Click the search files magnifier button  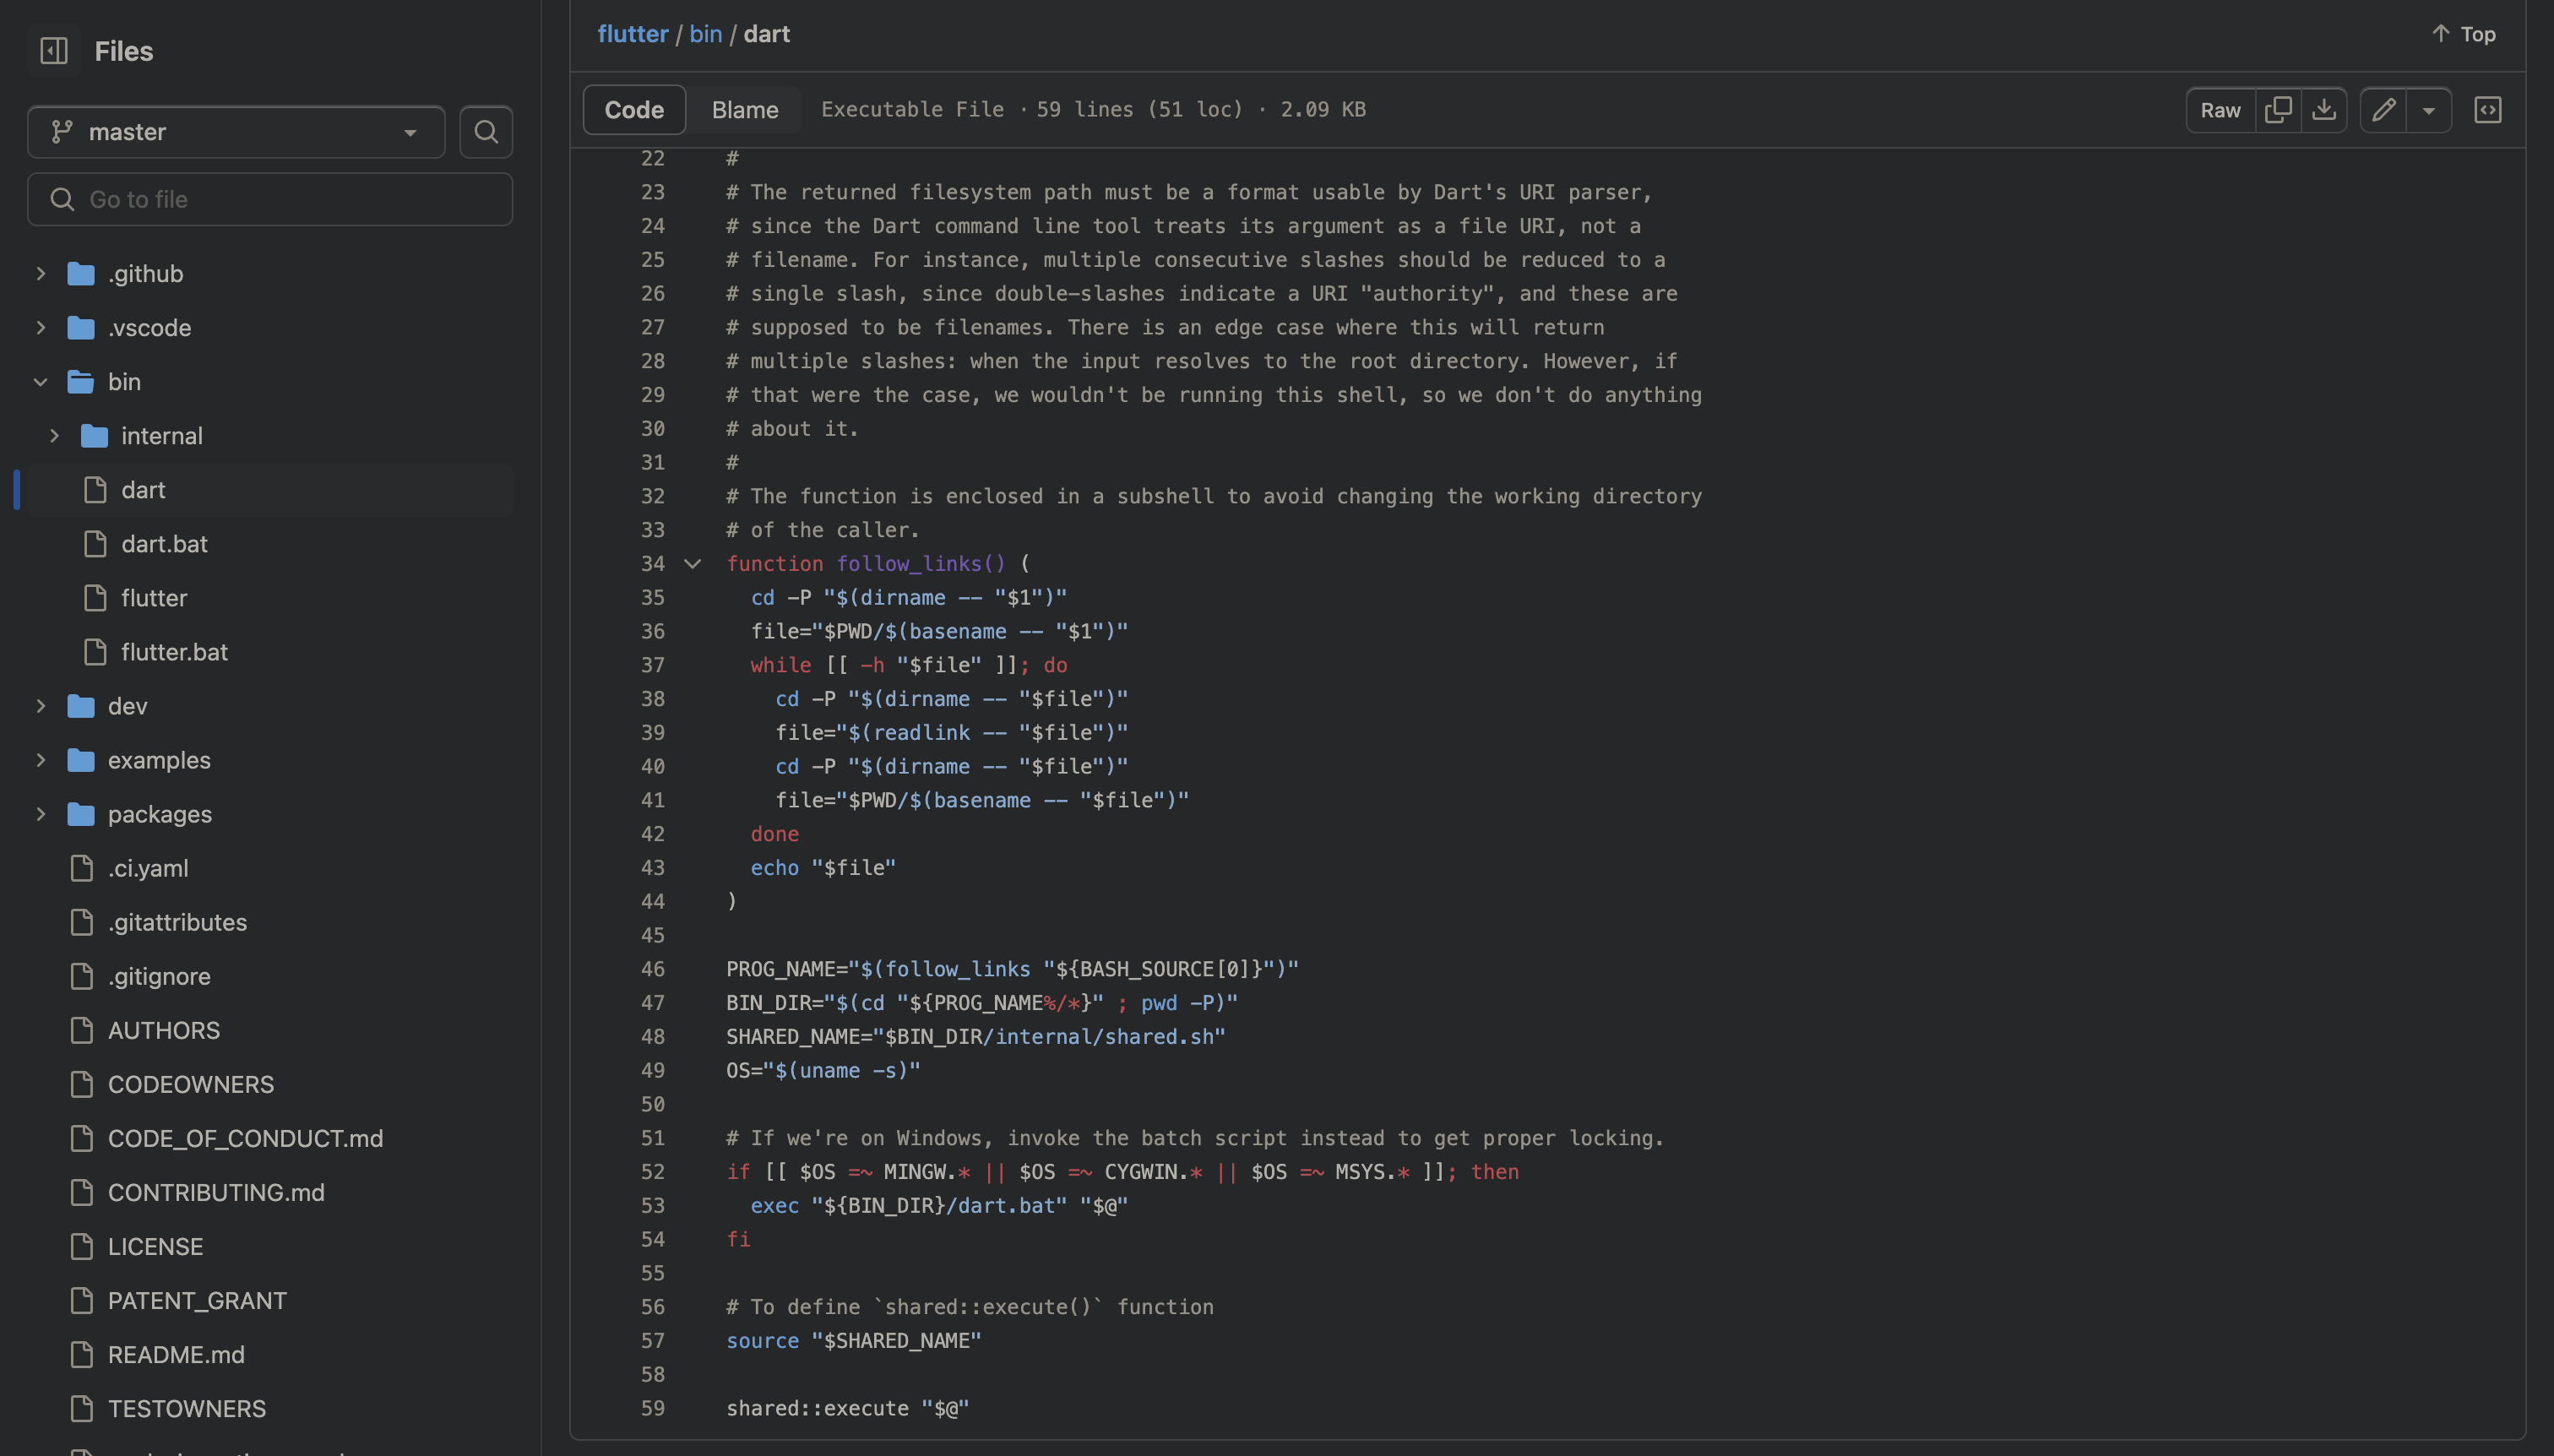(x=486, y=132)
